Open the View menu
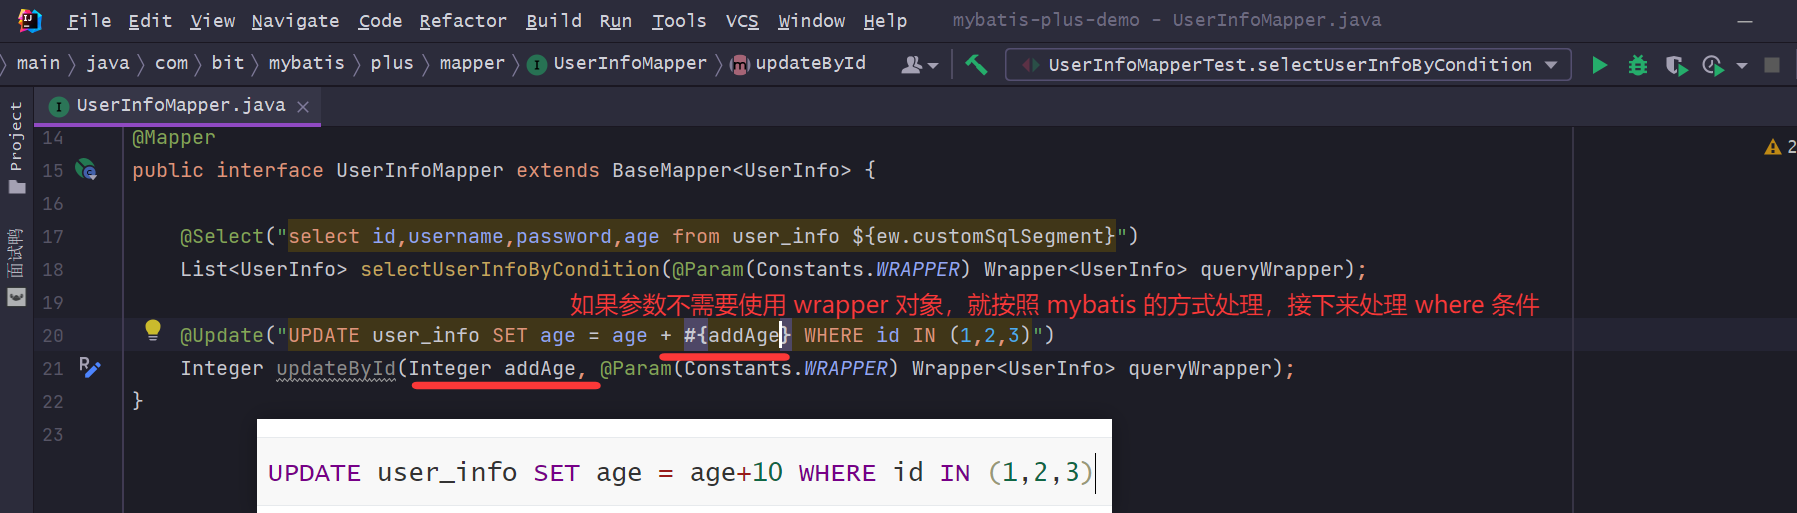 click(212, 20)
